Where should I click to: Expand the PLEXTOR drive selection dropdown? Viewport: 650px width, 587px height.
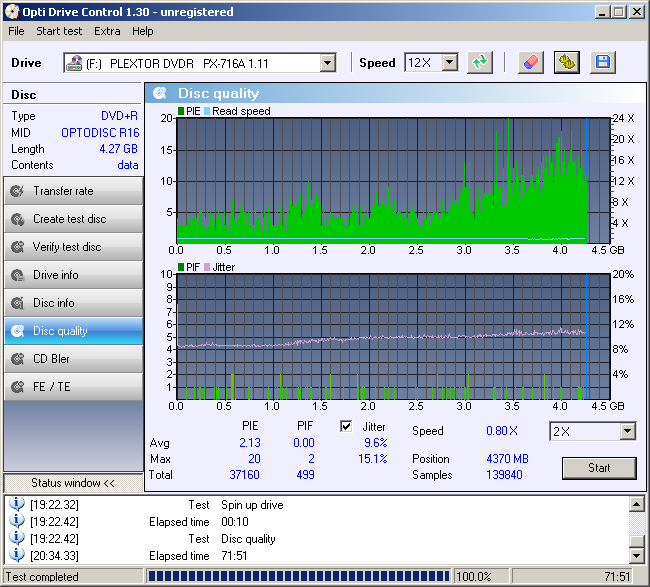coord(327,63)
